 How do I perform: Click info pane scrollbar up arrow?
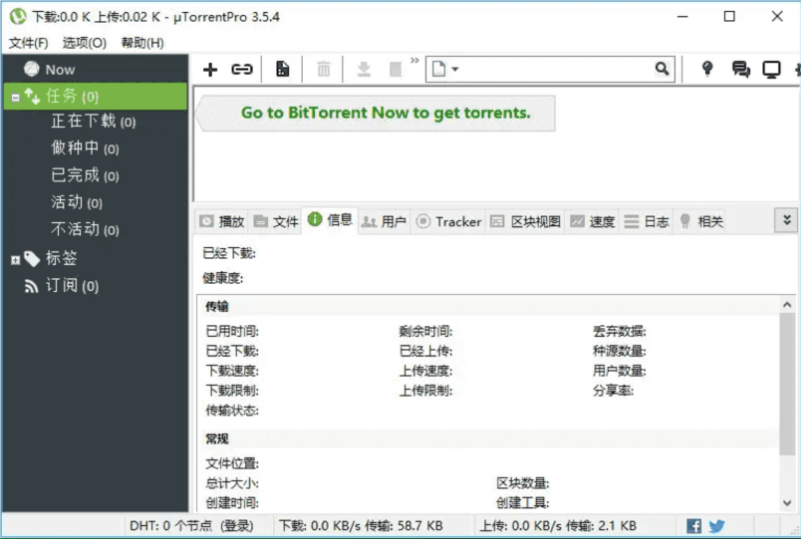click(x=787, y=305)
